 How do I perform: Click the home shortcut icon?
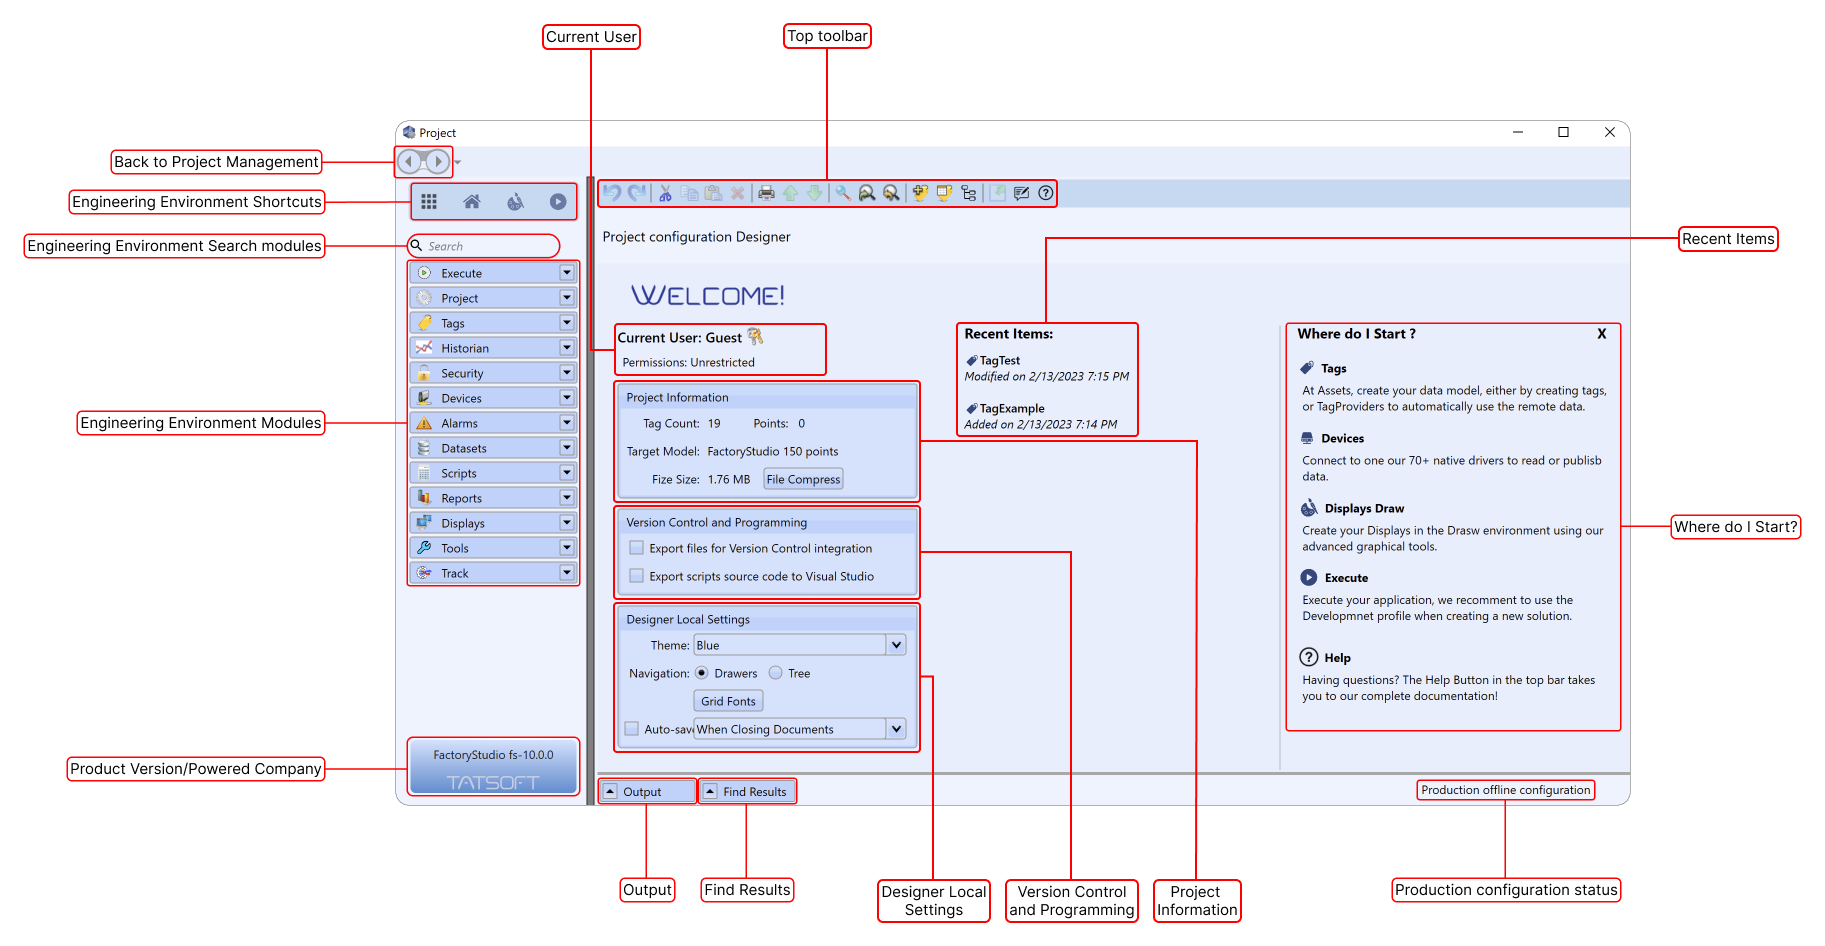tap(472, 202)
